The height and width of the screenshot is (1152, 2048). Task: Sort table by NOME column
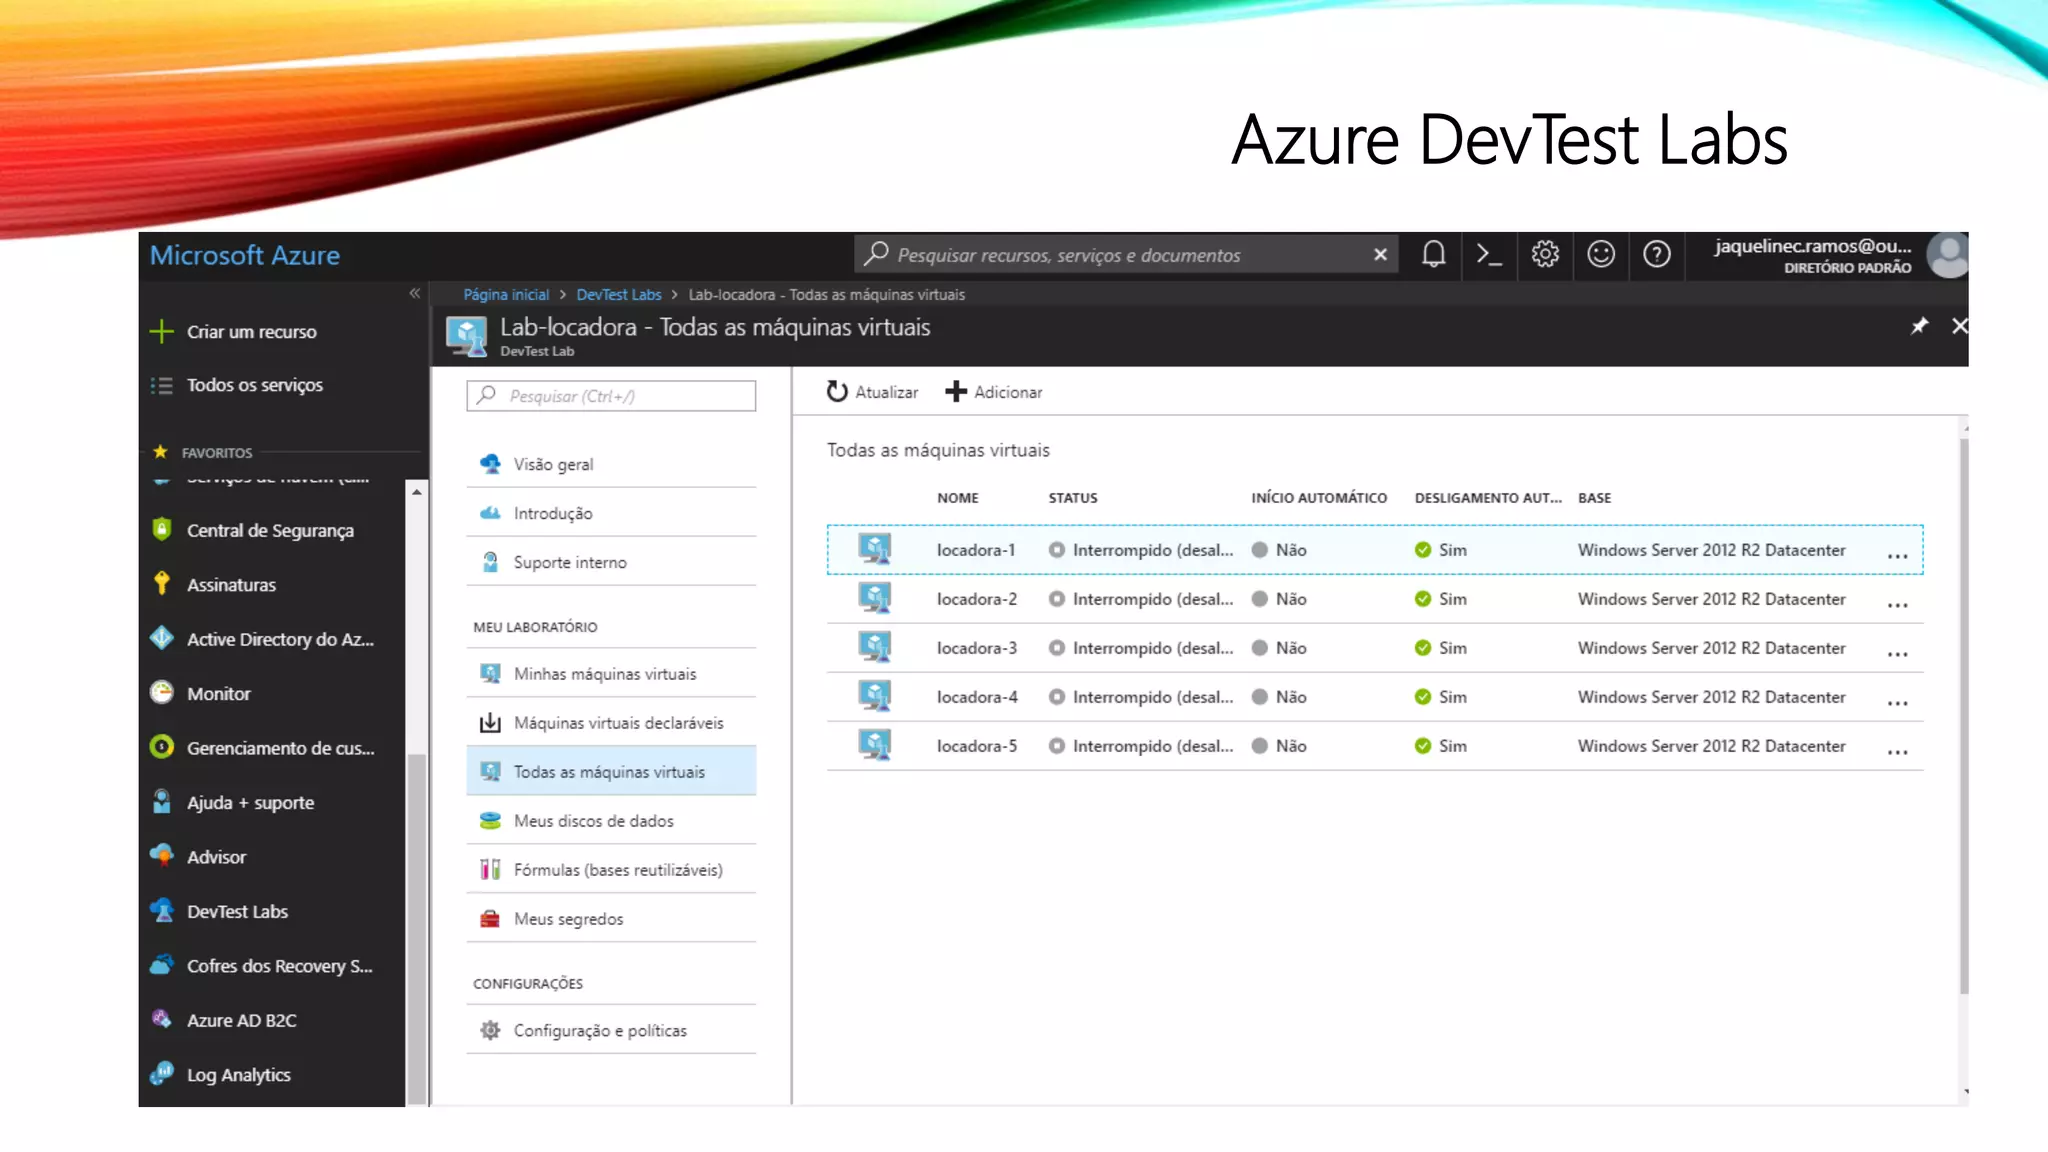coord(957,498)
